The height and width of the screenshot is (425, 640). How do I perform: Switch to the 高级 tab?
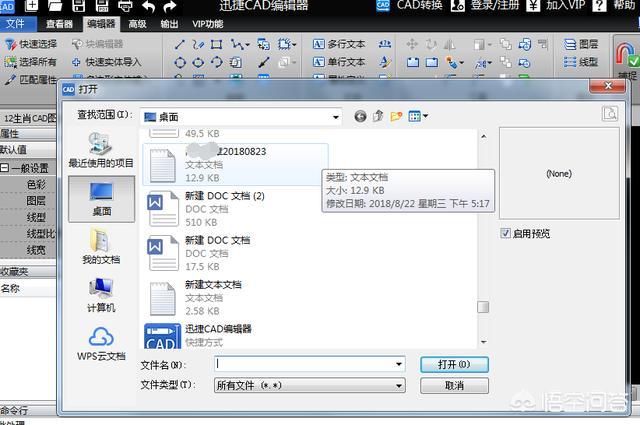[138, 24]
